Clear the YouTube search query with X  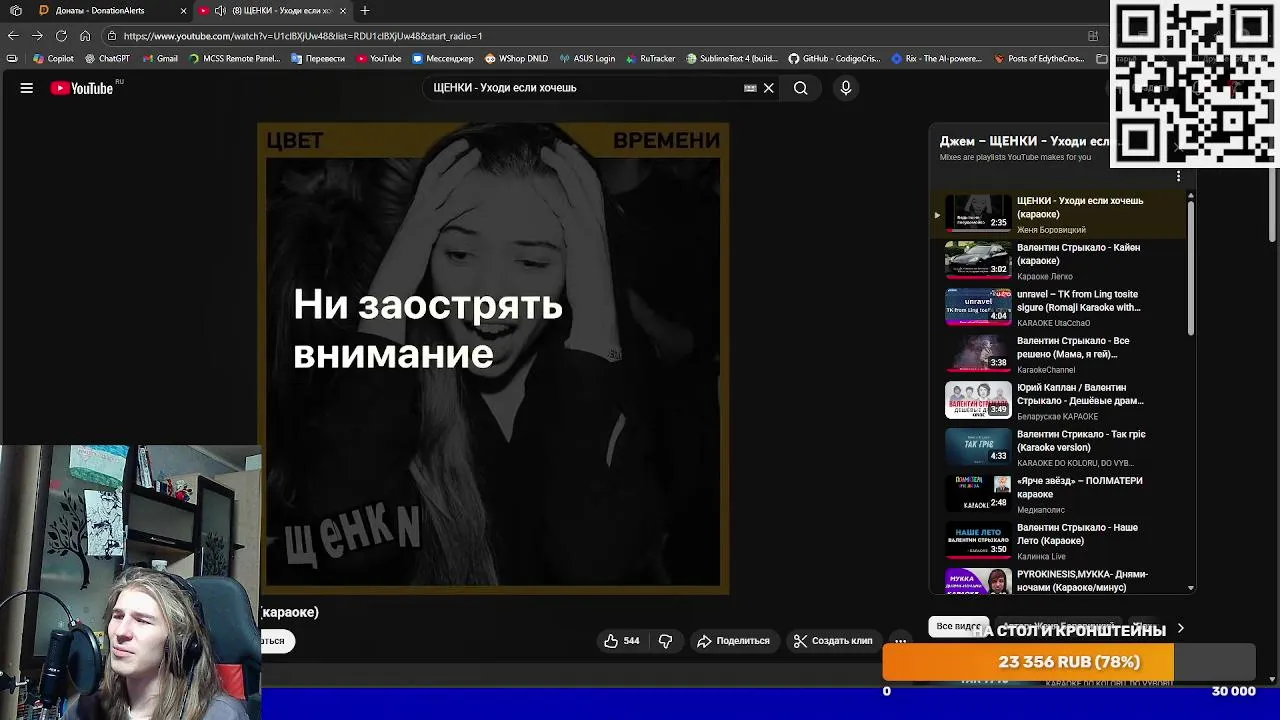coord(768,88)
